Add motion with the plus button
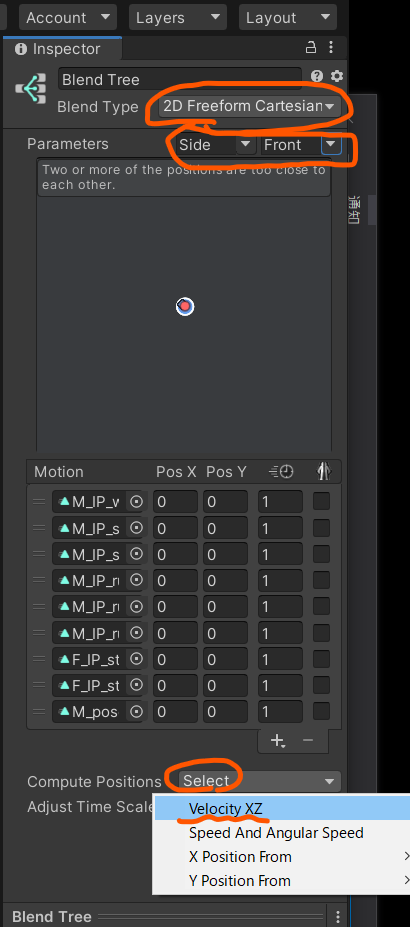This screenshot has height=927, width=410. click(x=277, y=740)
